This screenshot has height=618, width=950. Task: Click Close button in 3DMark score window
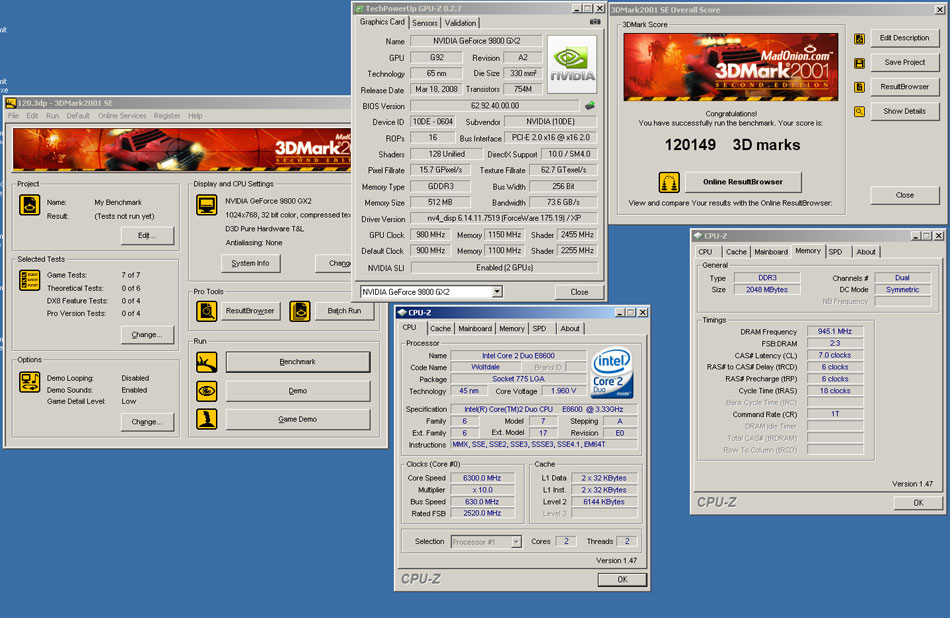tap(905, 195)
